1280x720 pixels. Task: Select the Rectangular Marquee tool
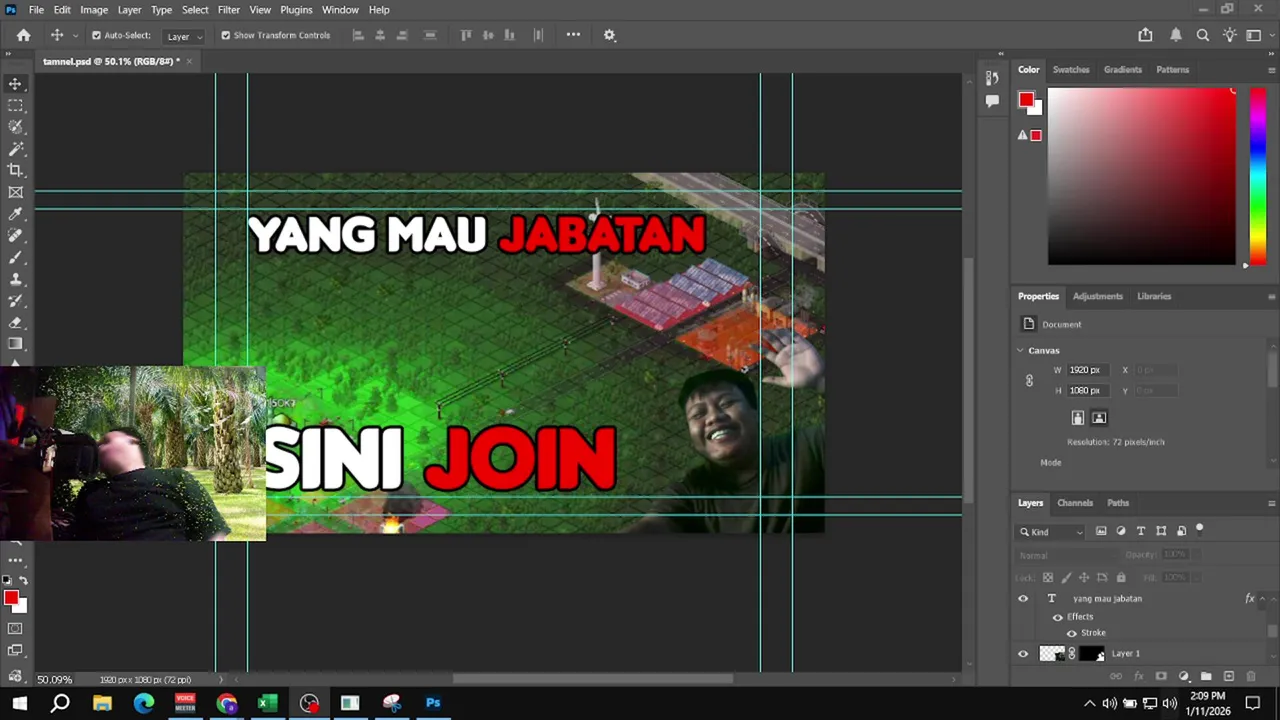click(15, 105)
